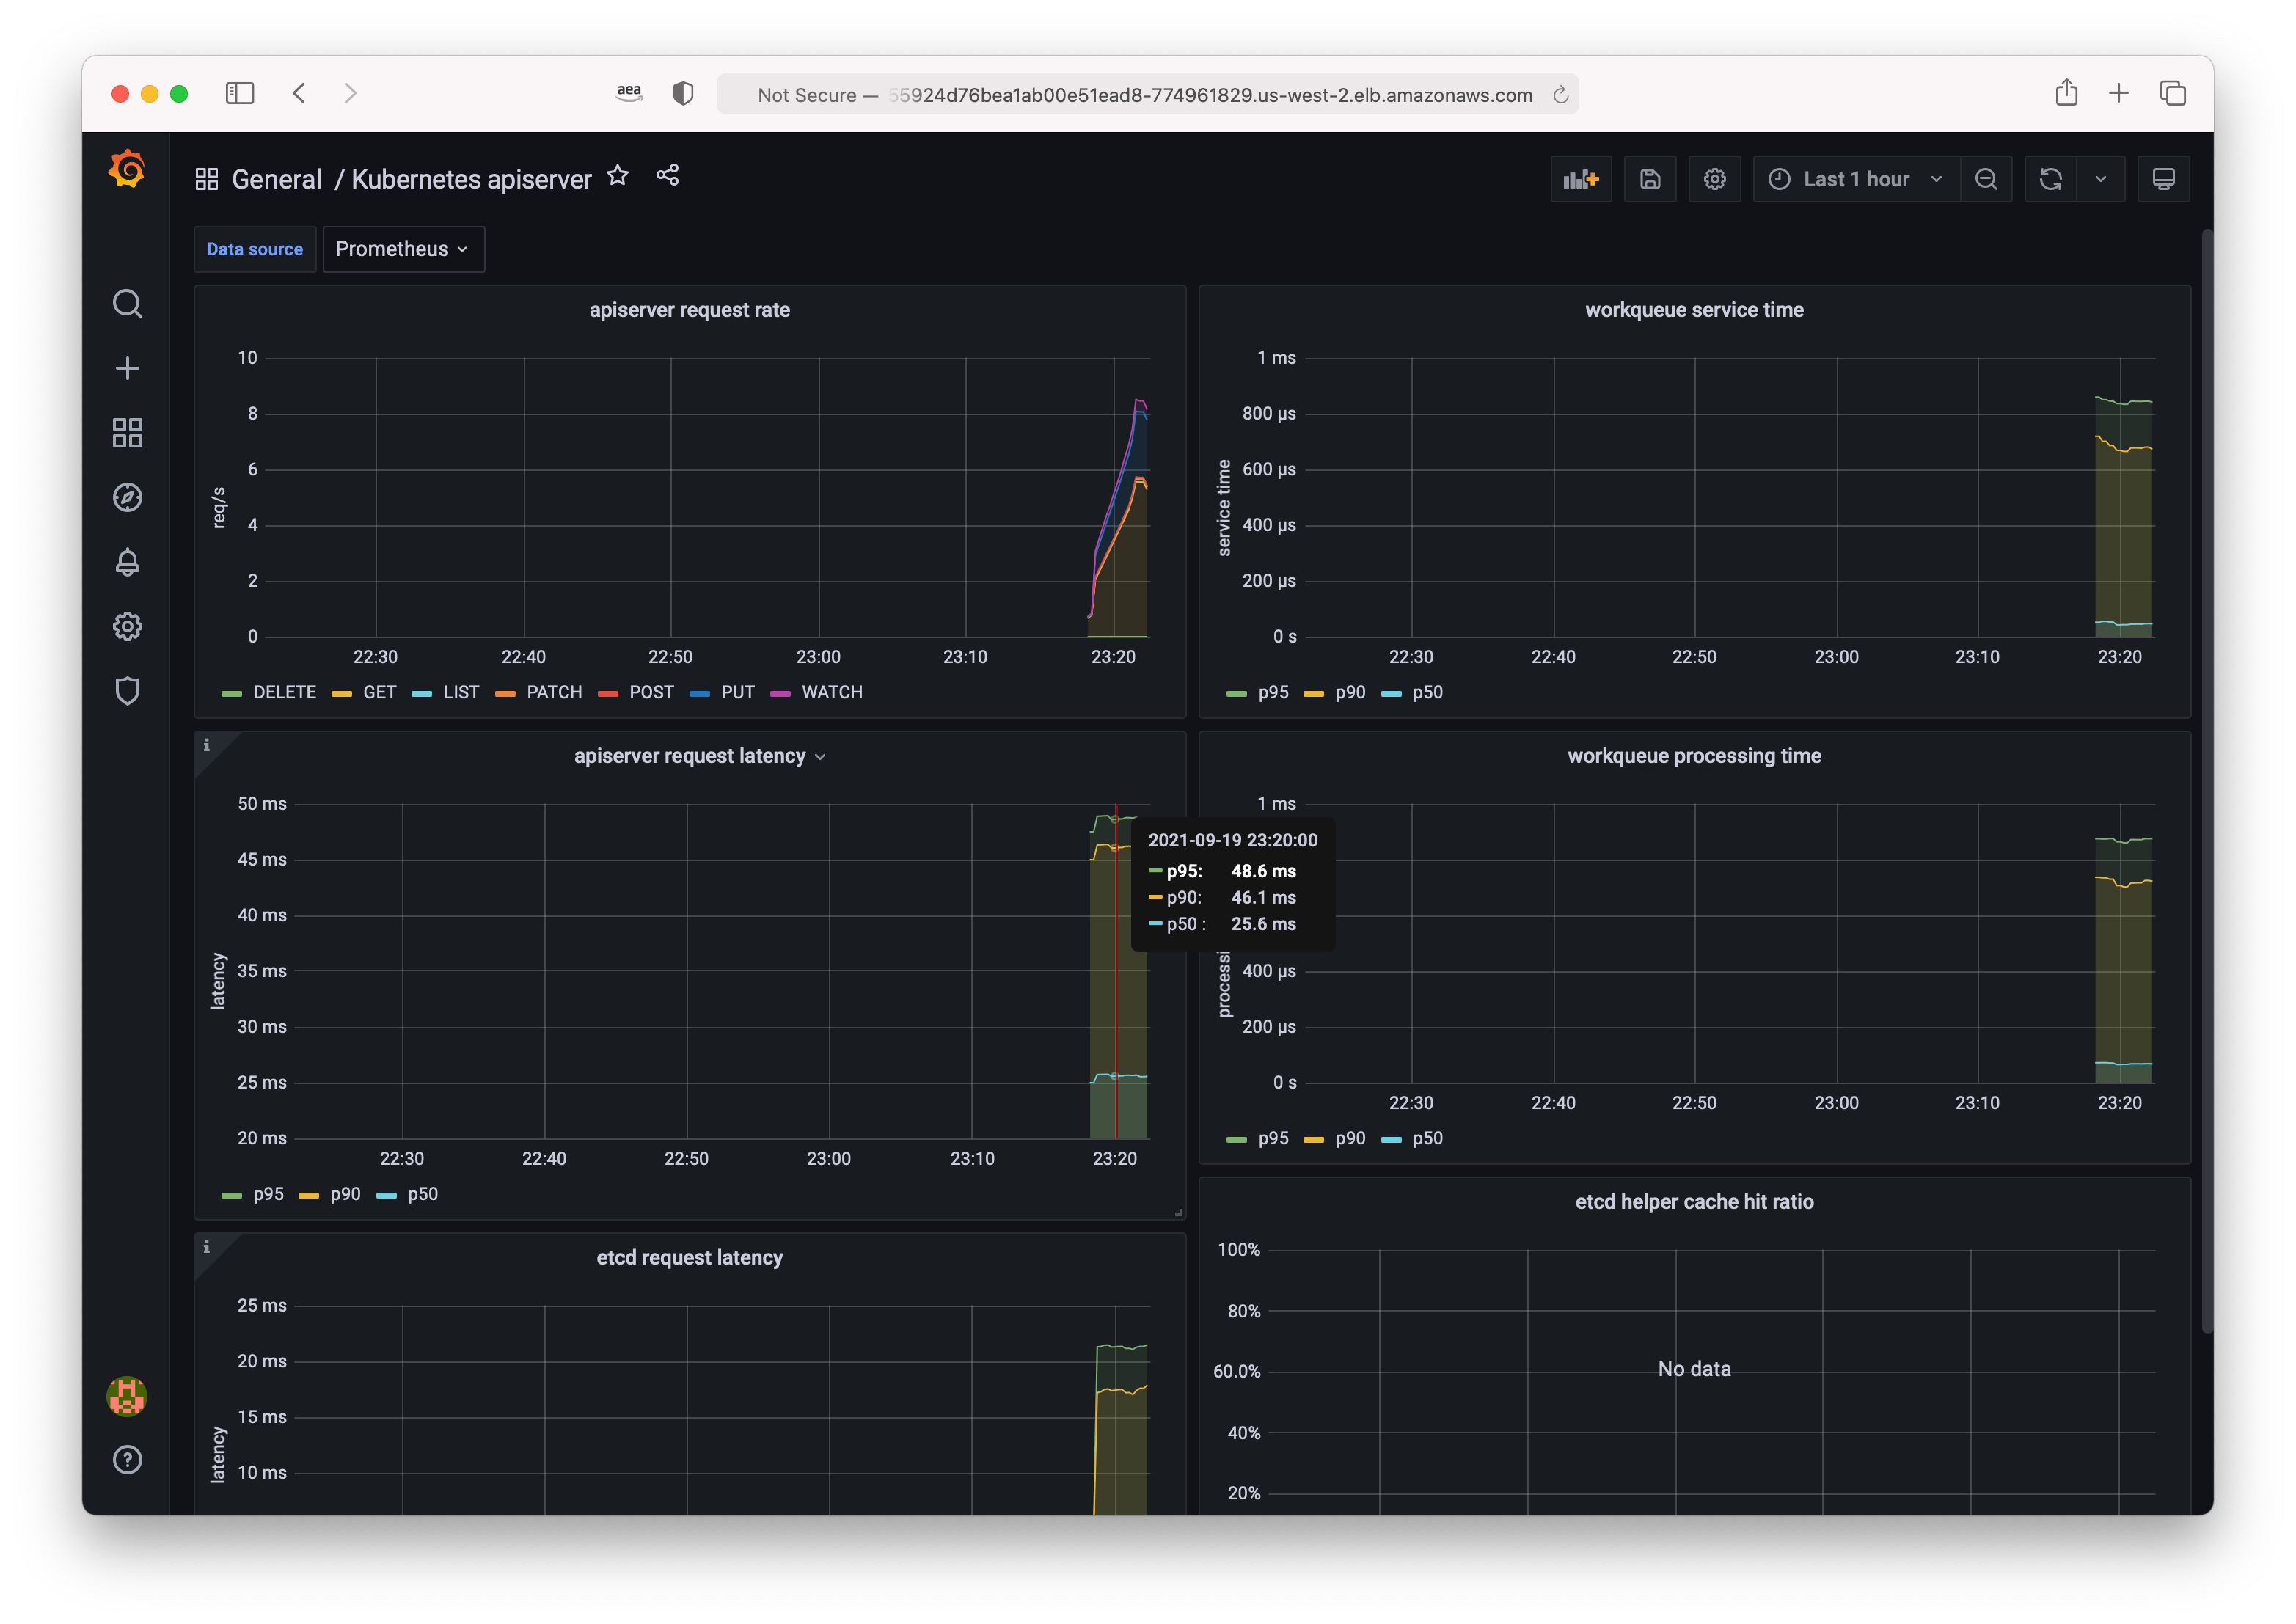Viewport: 2296px width, 1624px height.
Task: Open the user profile avatar
Action: (127, 1397)
